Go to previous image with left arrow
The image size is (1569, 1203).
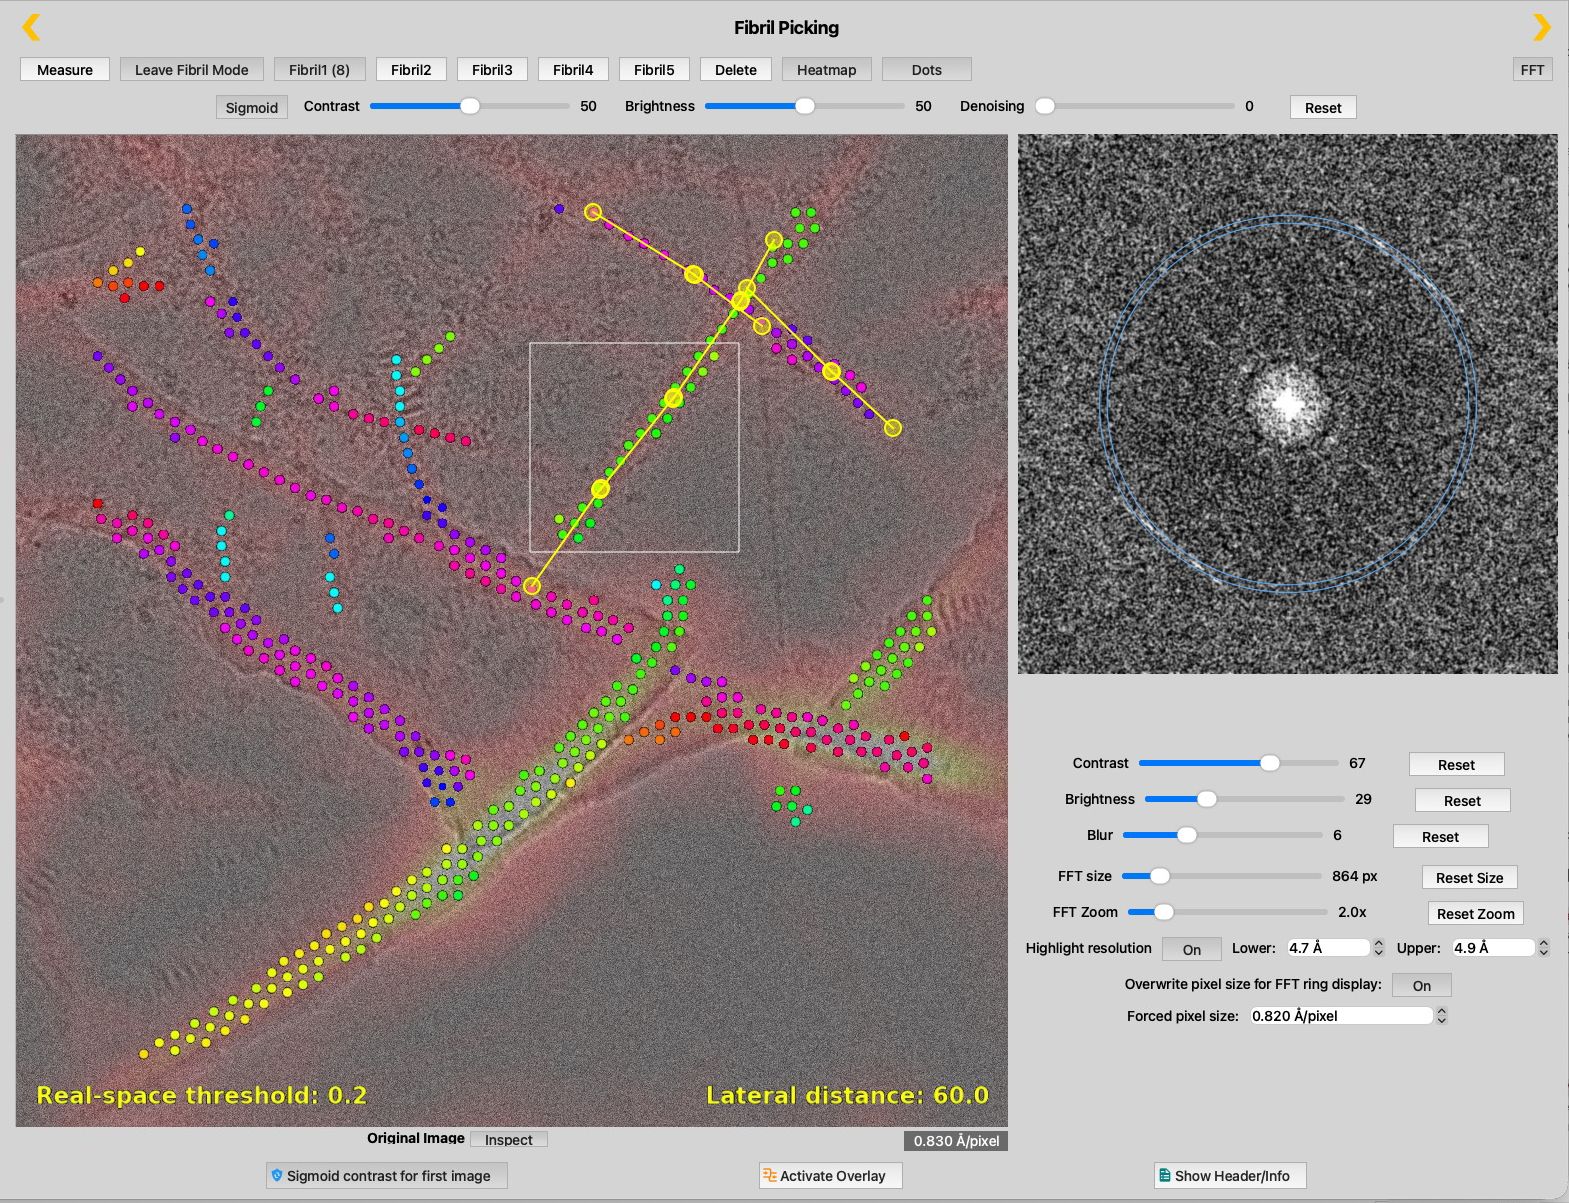click(x=32, y=27)
